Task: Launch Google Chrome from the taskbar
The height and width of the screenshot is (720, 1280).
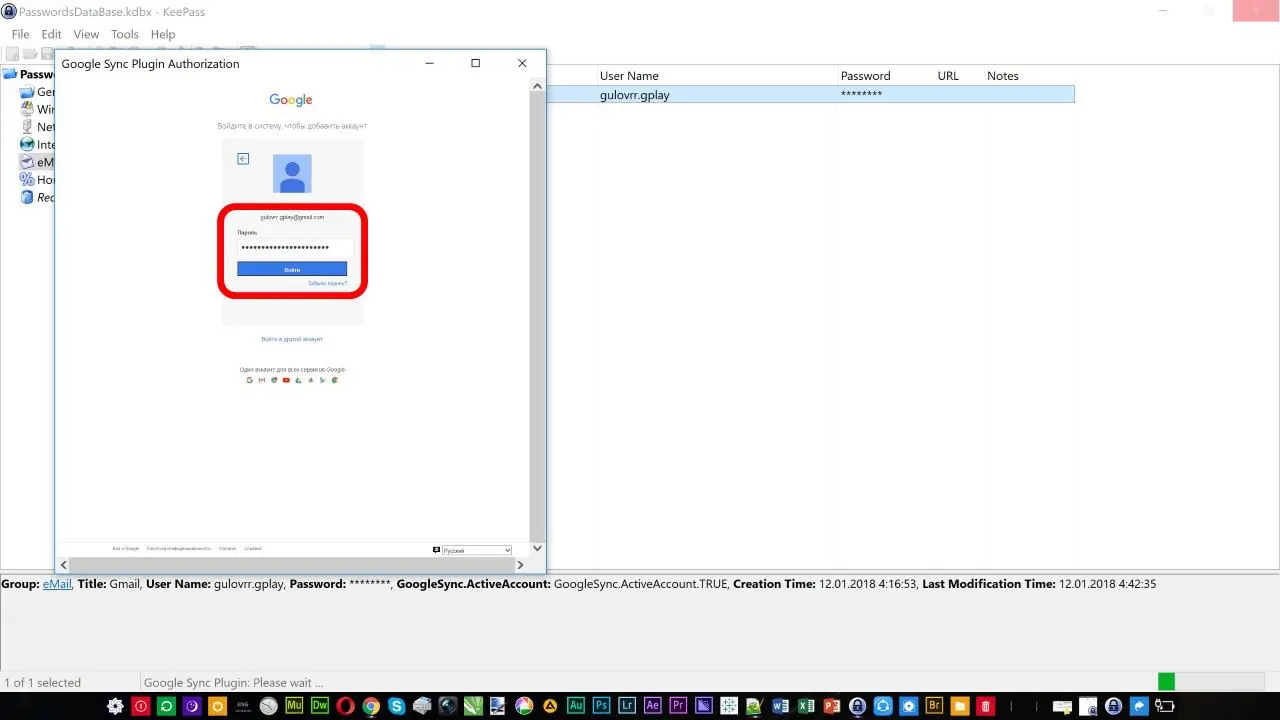Action: [371, 706]
